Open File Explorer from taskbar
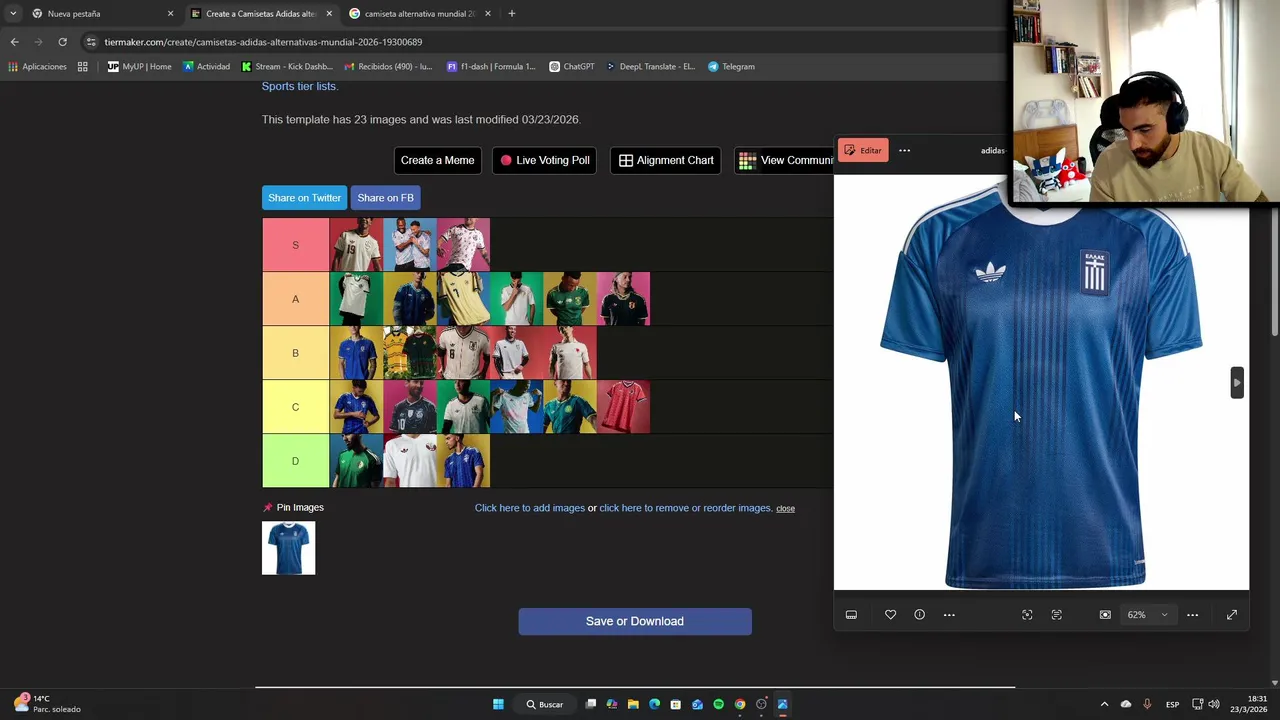 [x=633, y=704]
